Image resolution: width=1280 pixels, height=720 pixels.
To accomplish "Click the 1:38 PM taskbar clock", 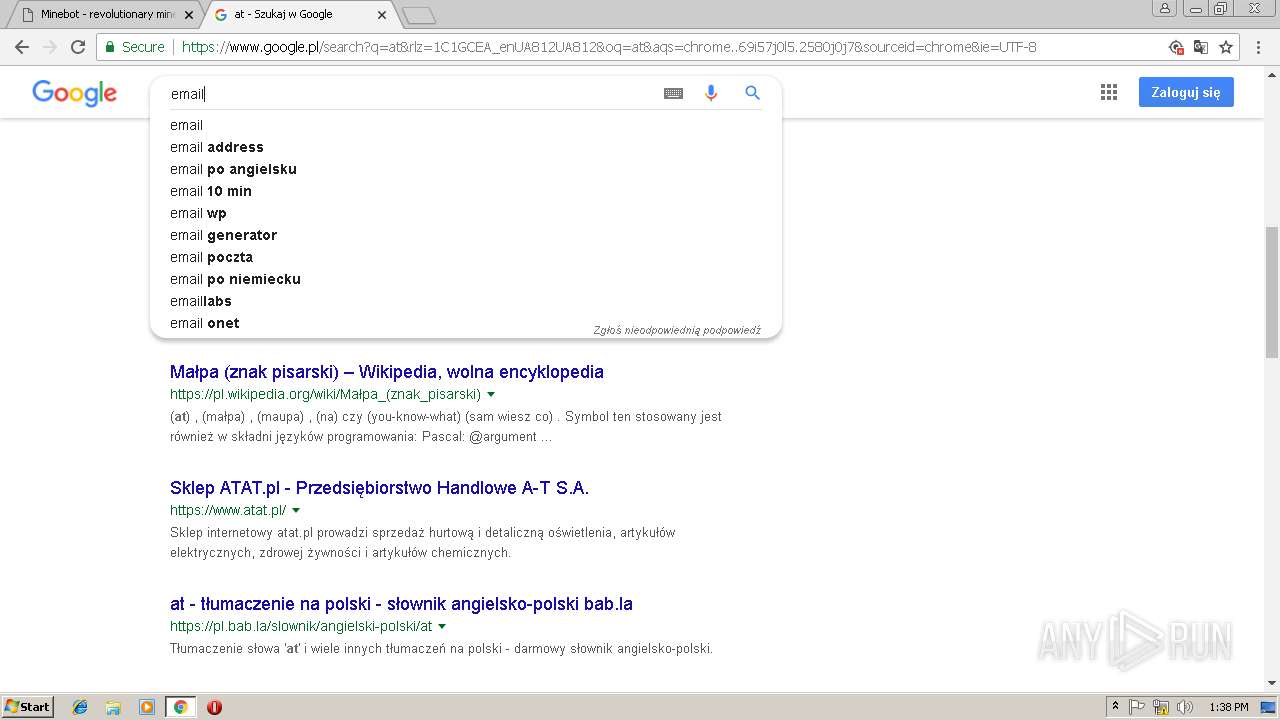I will tap(1228, 707).
